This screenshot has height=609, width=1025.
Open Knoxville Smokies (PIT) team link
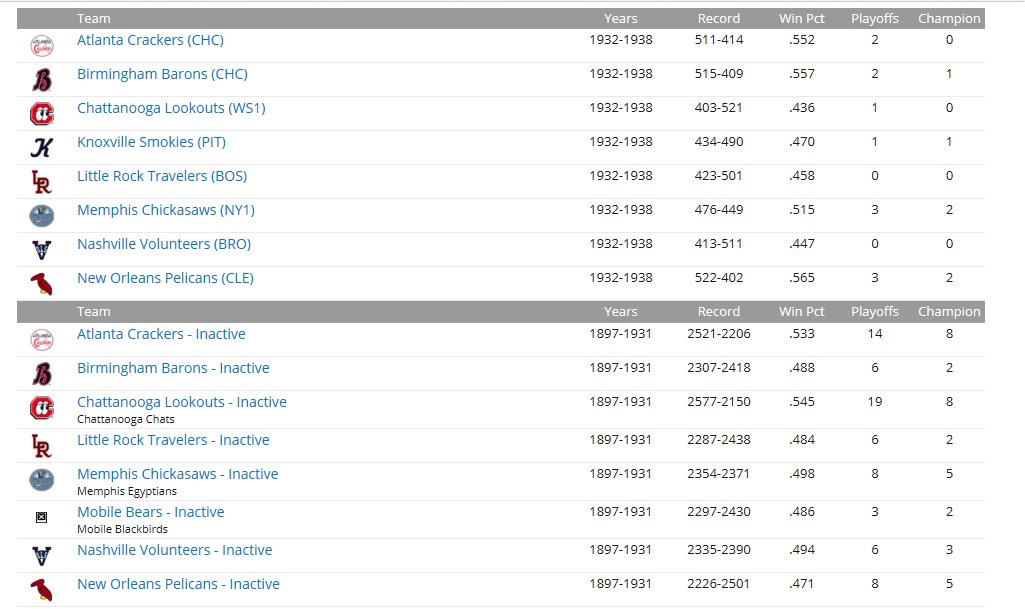click(x=161, y=142)
